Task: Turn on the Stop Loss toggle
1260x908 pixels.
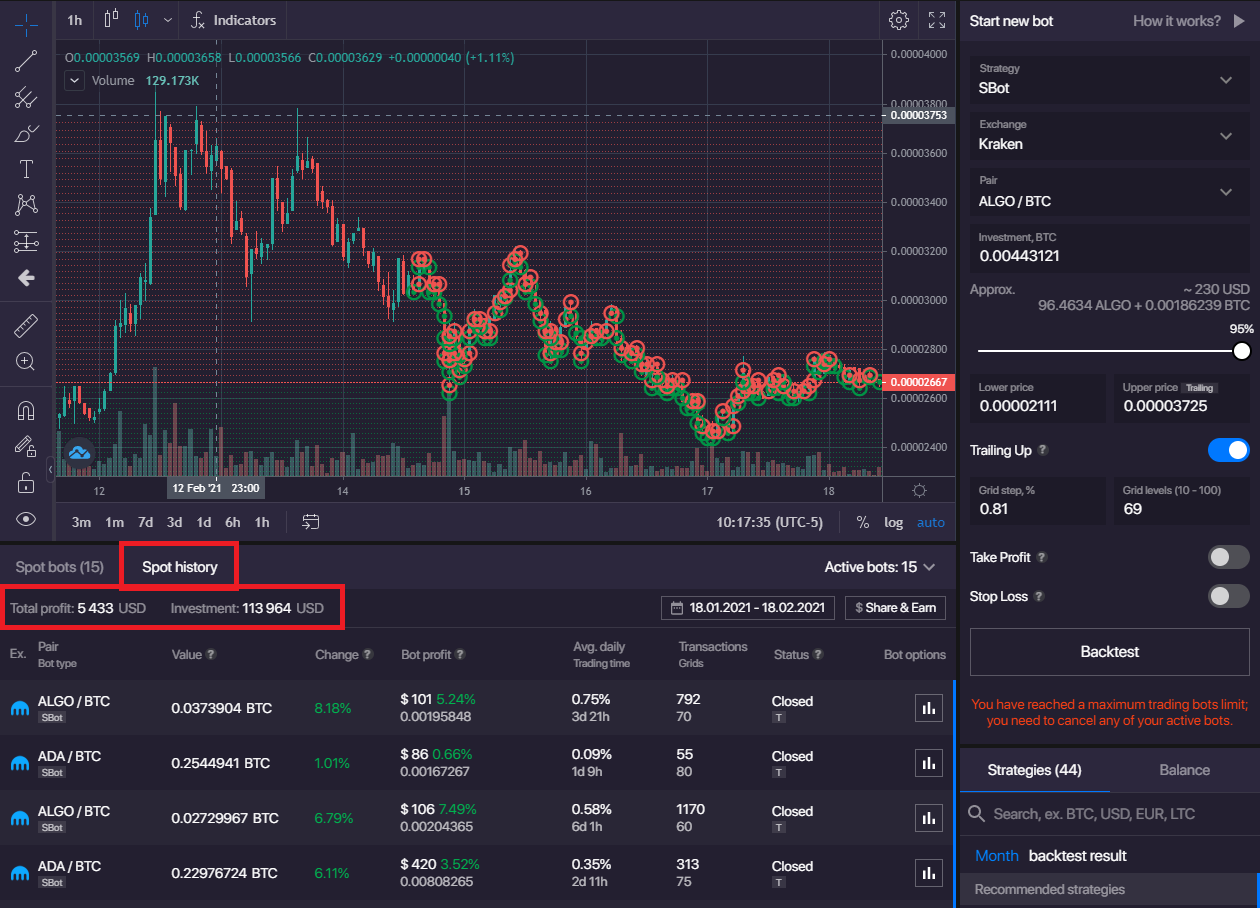Action: (x=1228, y=596)
